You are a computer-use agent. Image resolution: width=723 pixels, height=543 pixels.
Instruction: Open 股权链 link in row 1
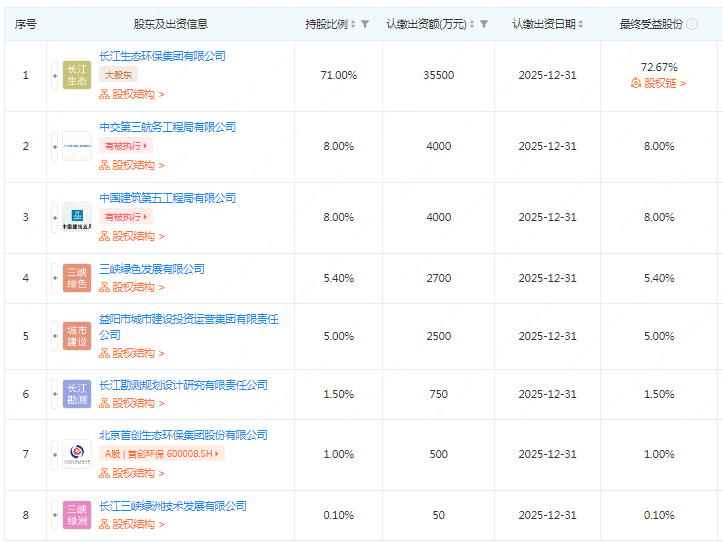point(658,83)
